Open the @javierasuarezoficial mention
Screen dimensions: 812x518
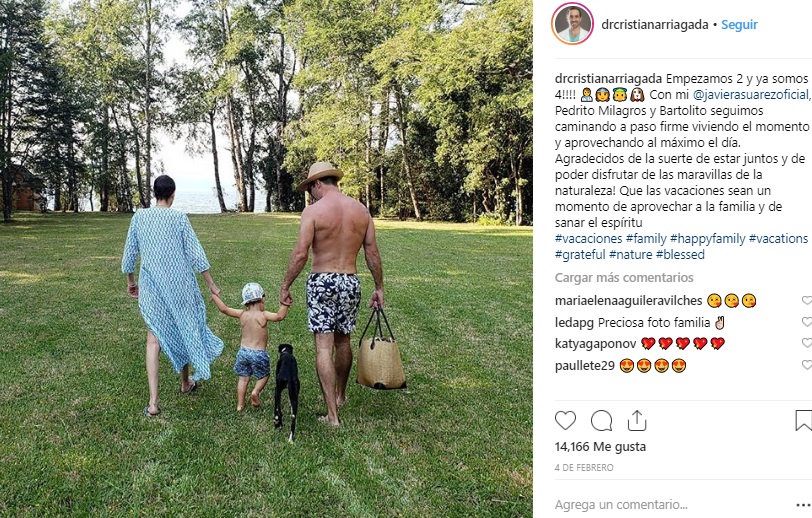[x=750, y=94]
